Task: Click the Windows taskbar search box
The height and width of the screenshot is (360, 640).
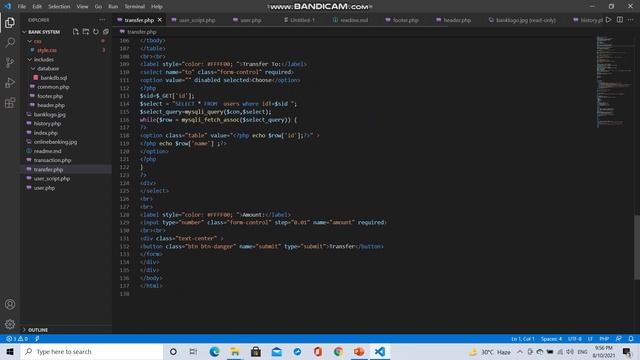Action: click(x=92, y=351)
